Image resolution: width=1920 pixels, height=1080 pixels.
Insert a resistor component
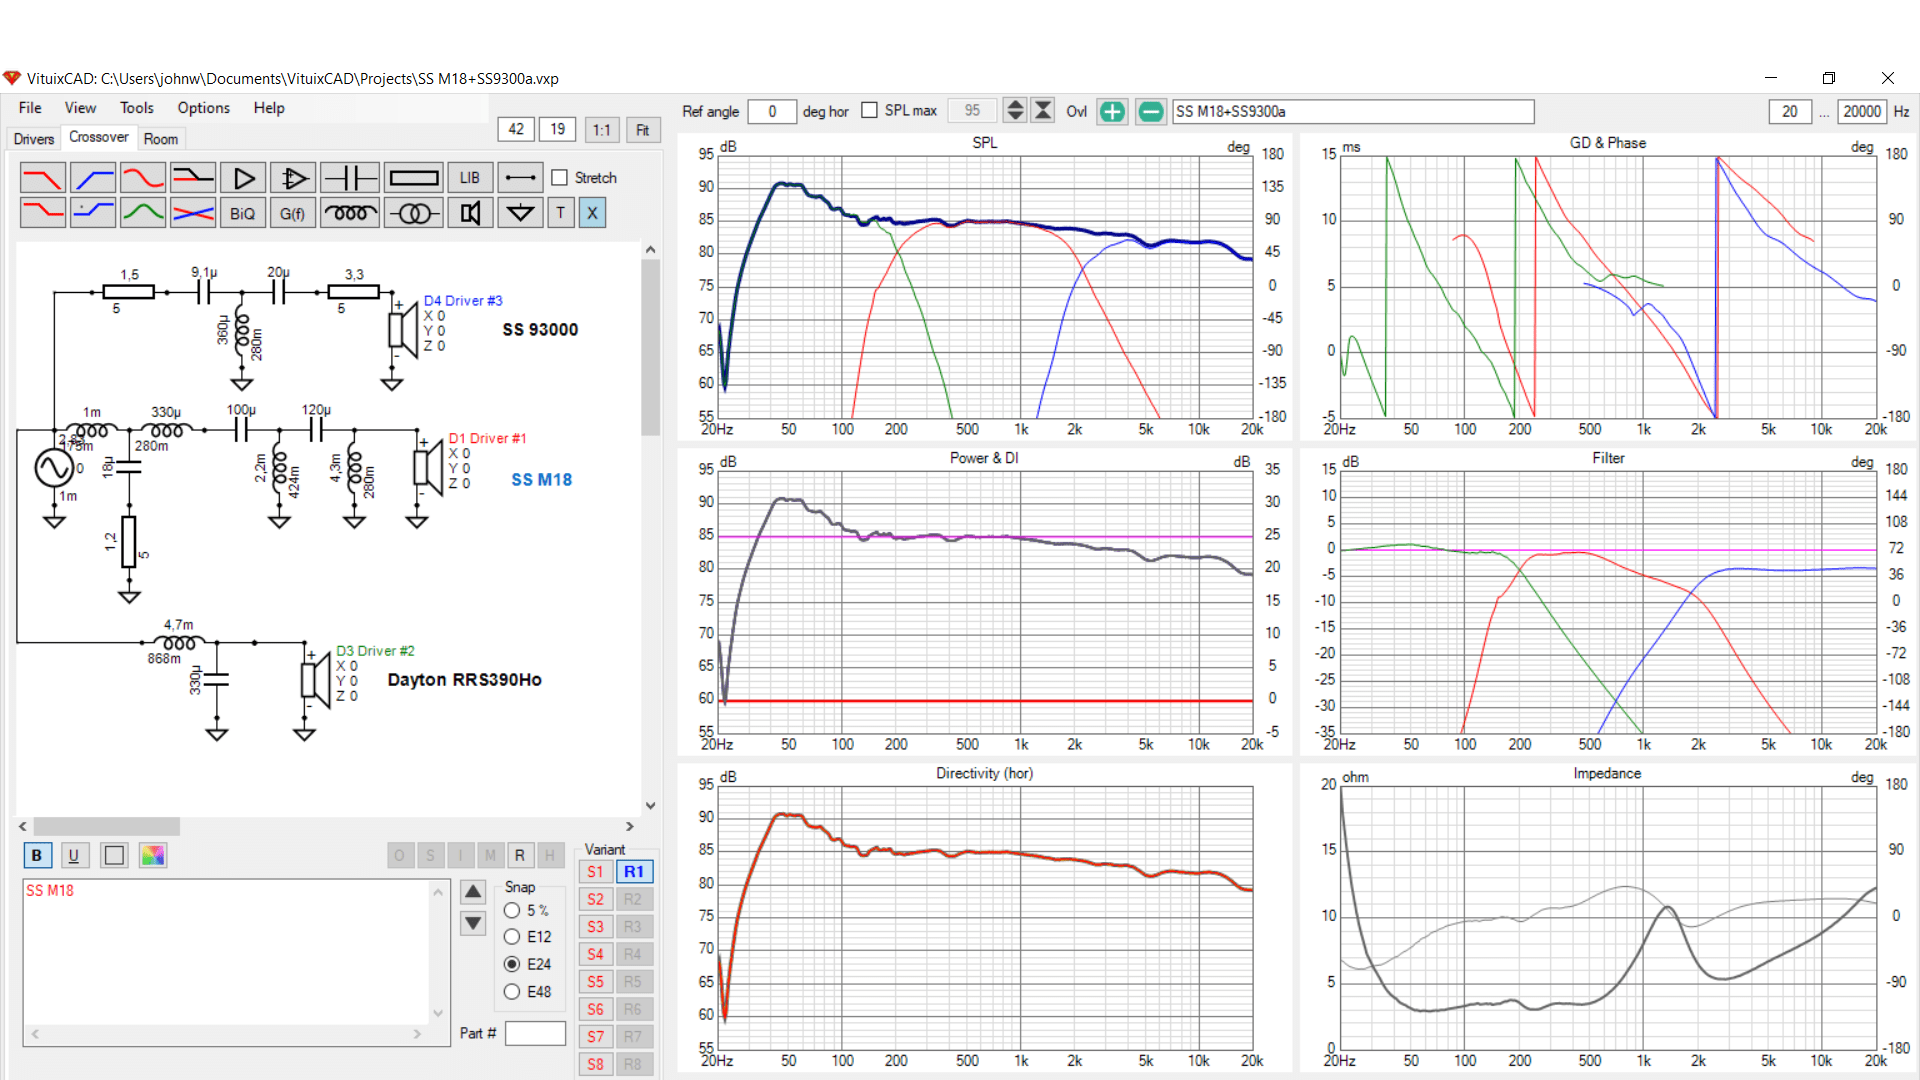(414, 178)
